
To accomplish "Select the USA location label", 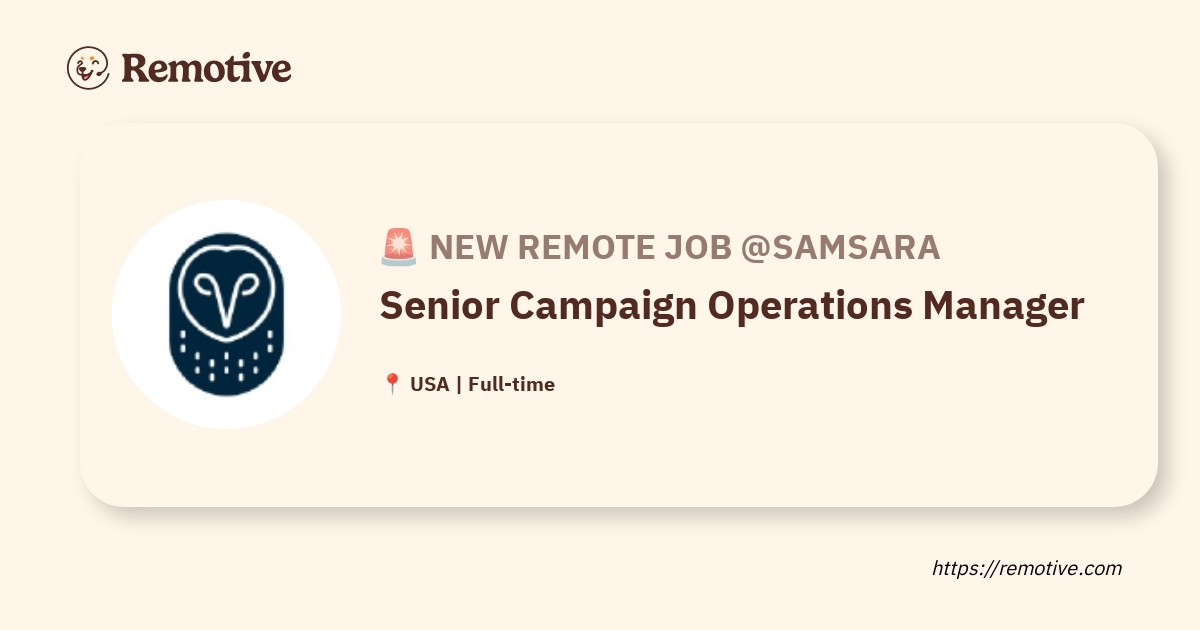I will [429, 384].
